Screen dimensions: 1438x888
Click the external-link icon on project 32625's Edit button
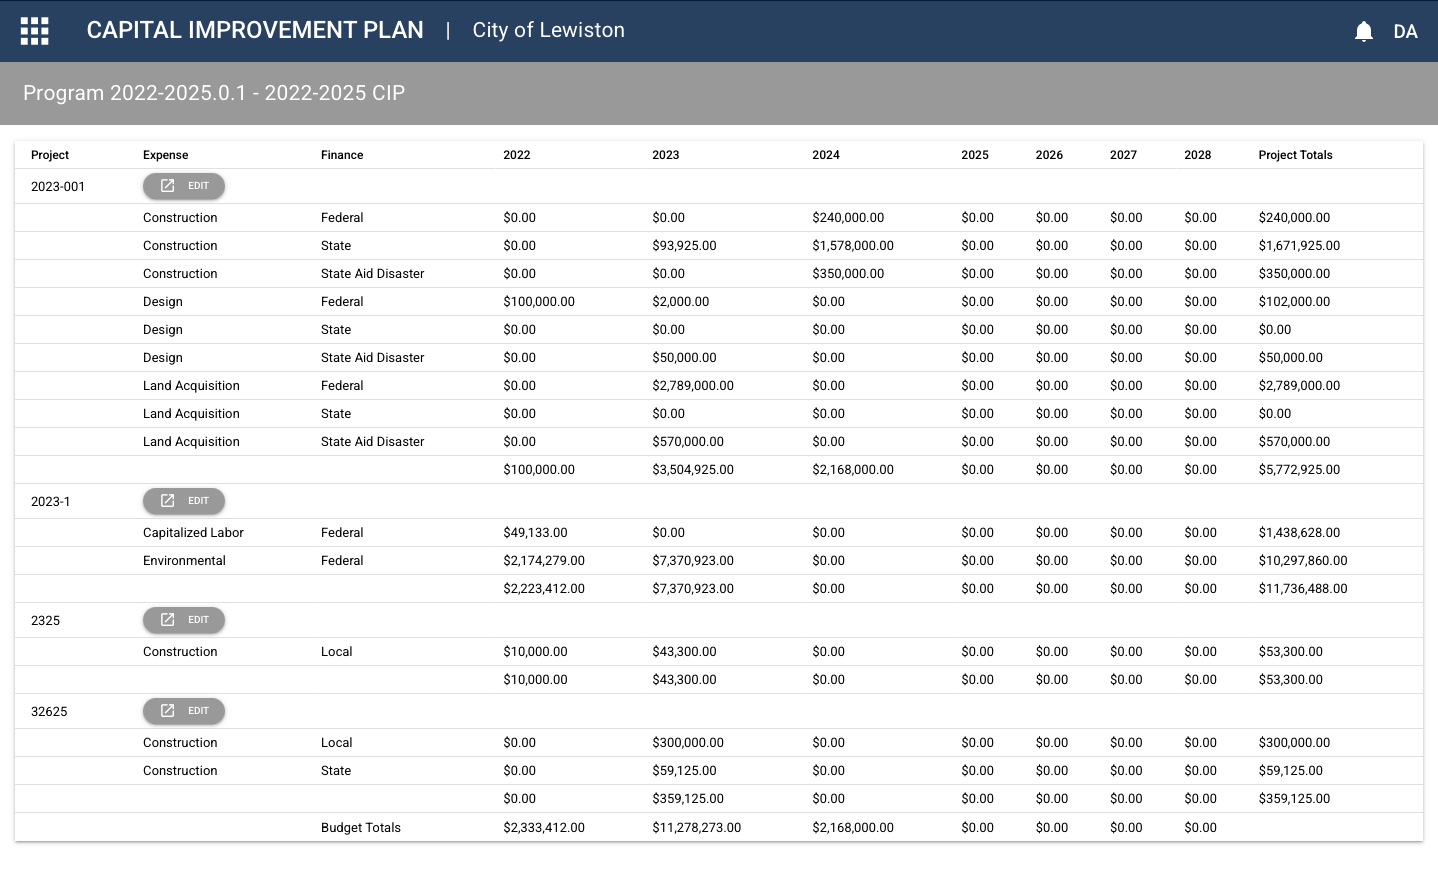168,710
